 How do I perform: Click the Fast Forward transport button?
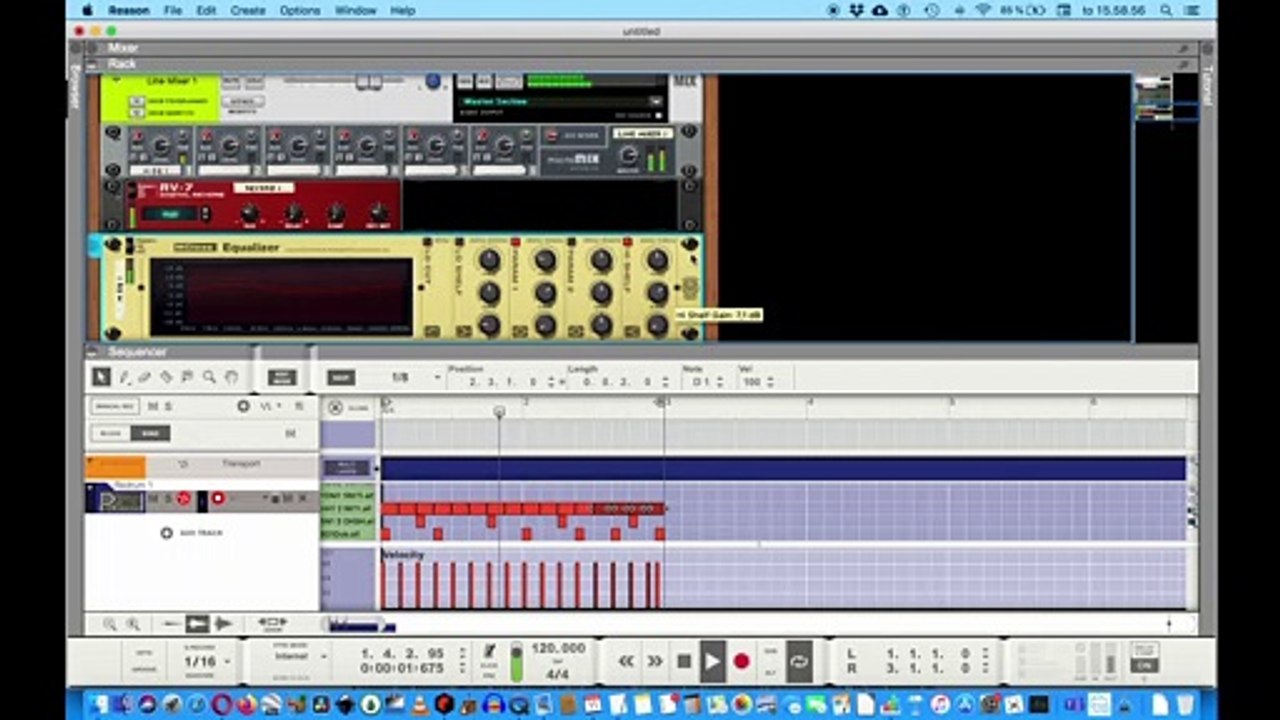(x=655, y=661)
